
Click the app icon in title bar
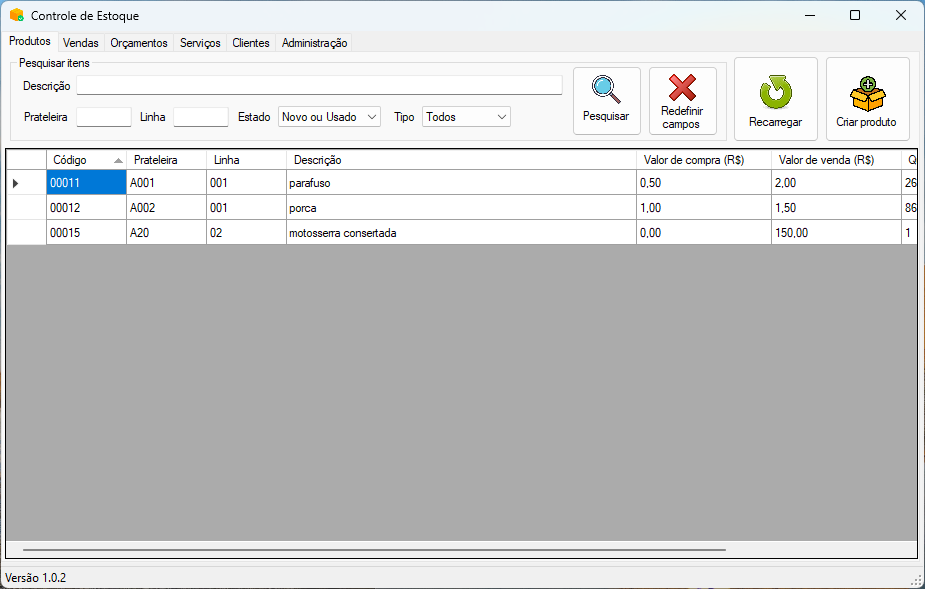click(x=17, y=16)
